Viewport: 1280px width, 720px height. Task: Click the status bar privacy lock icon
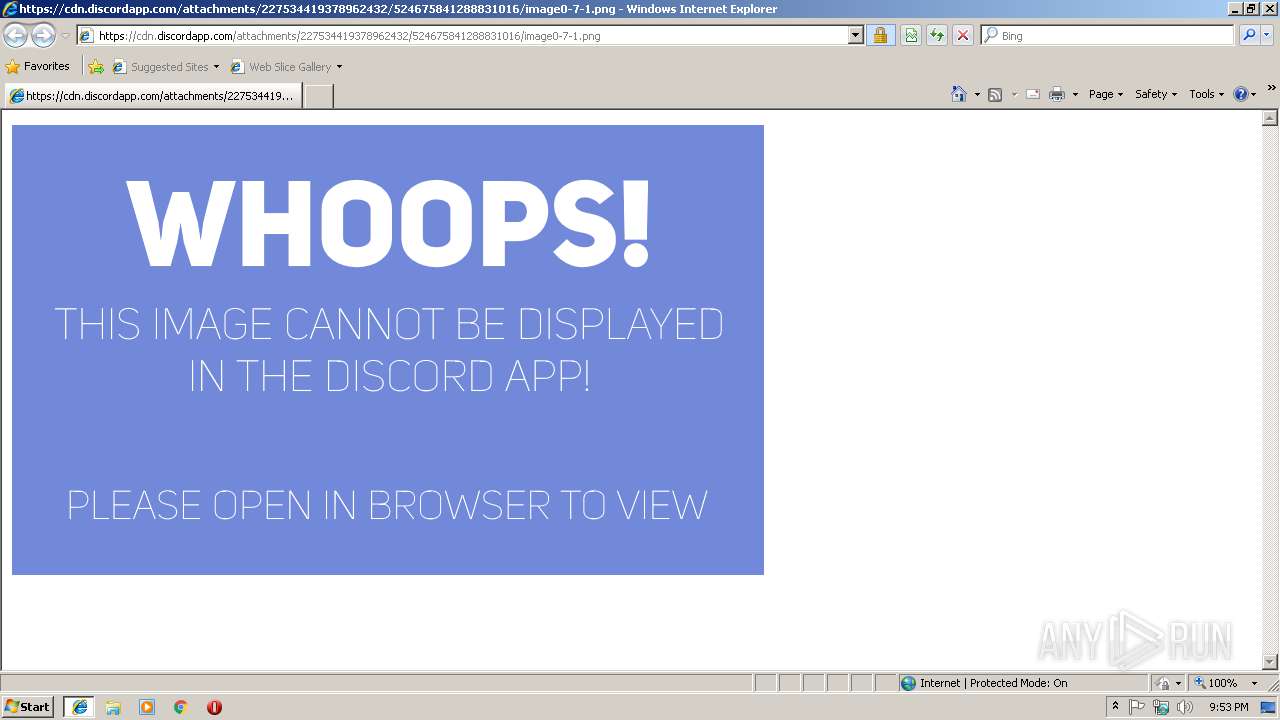1163,683
